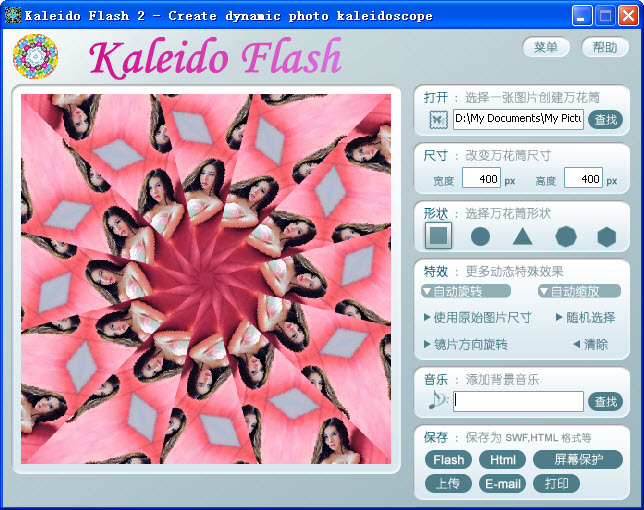Screen dimensions: 644x510
Task: Close the Kaleido Flash window
Action: point(628,16)
